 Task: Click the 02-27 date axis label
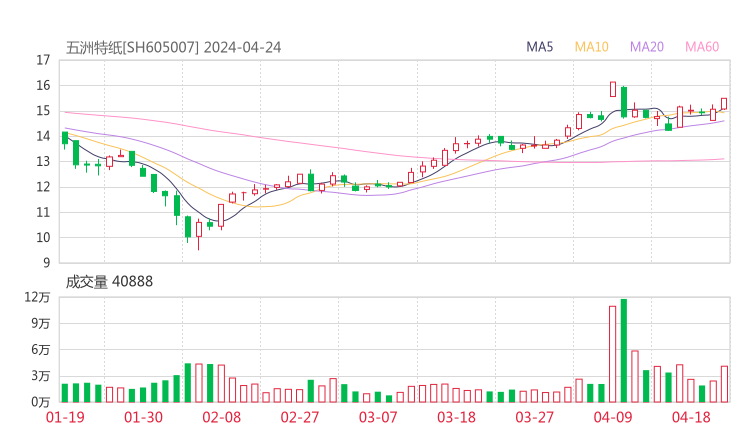tap(300, 417)
